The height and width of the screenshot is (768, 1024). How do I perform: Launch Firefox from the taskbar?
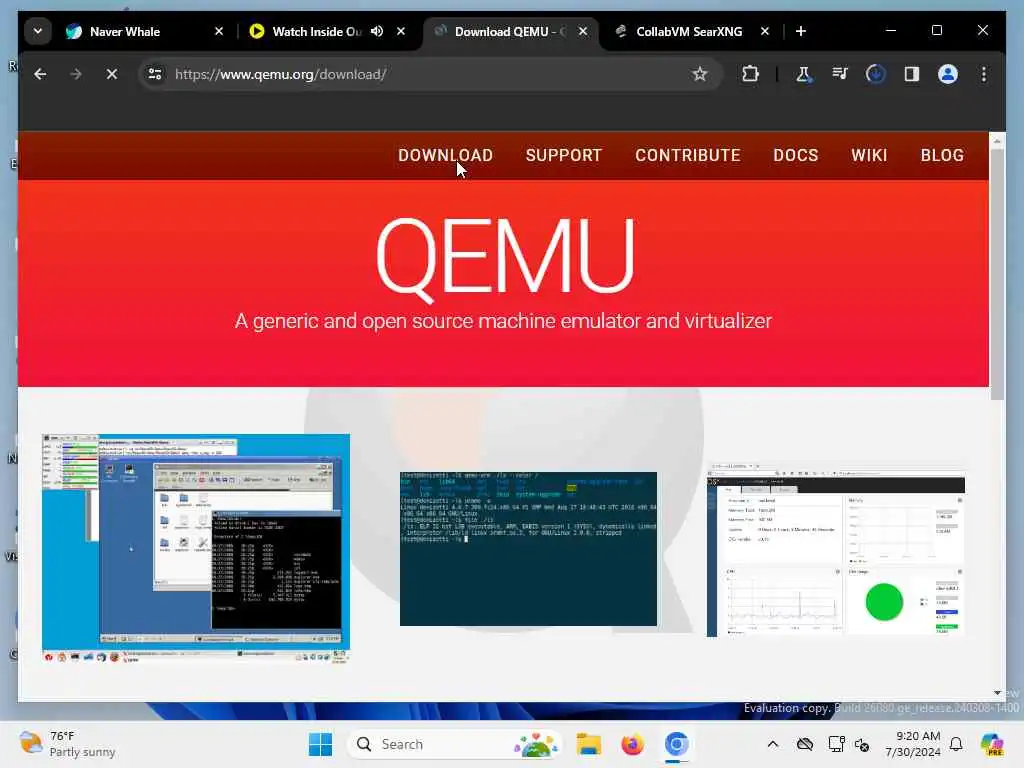[632, 744]
